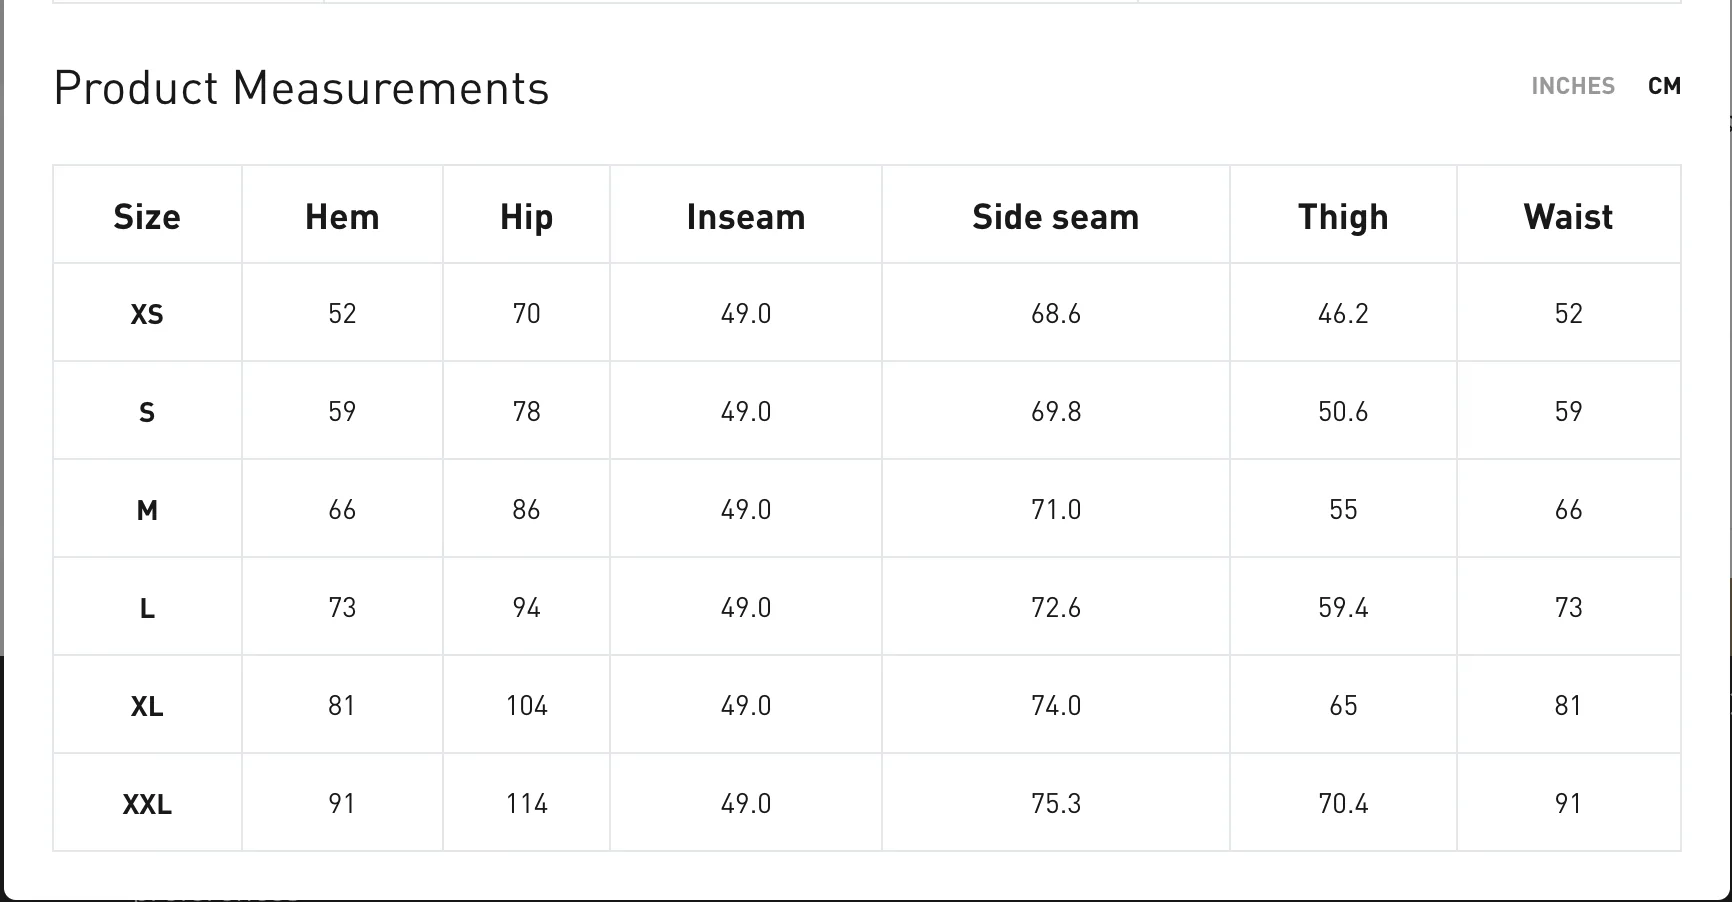Viewport: 1732px width, 902px height.
Task: Click the Product Measurements heading
Action: (x=301, y=88)
